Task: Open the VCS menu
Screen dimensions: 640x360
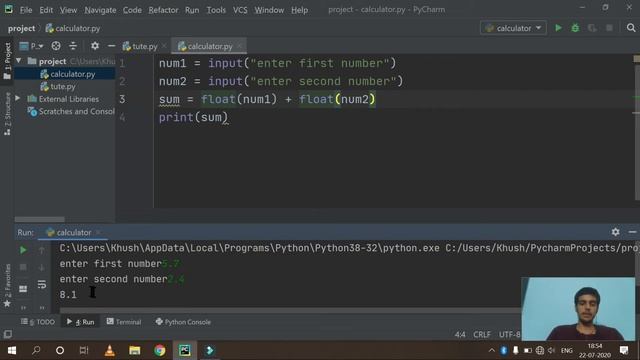Action: click(240, 10)
